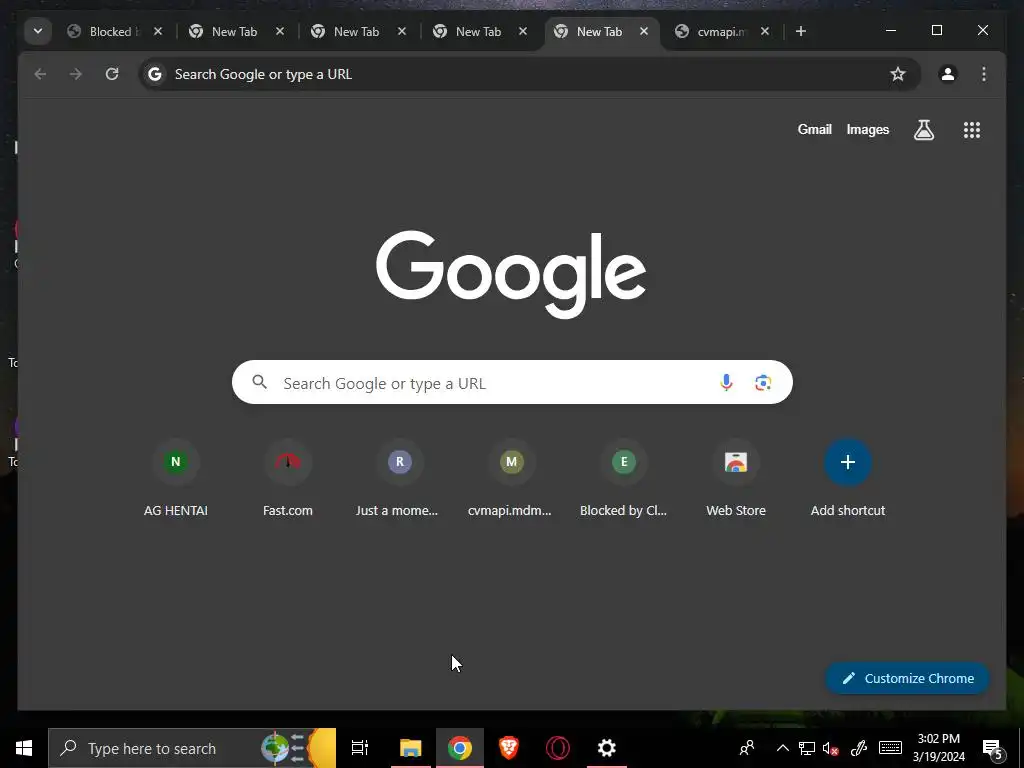Open the Google apps grid
This screenshot has width=1024, height=768.
coord(972,130)
